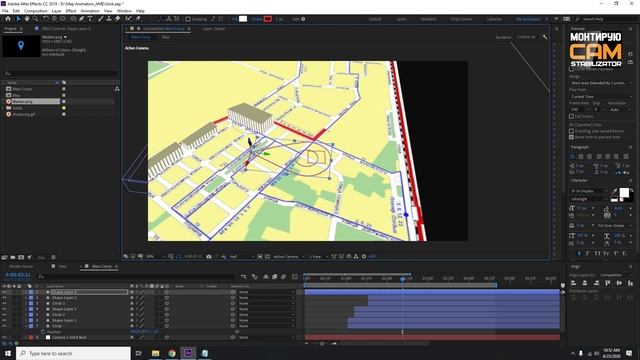Open the Effect menu
Image resolution: width=640 pixels, height=360 pixels.
[x=71, y=11]
